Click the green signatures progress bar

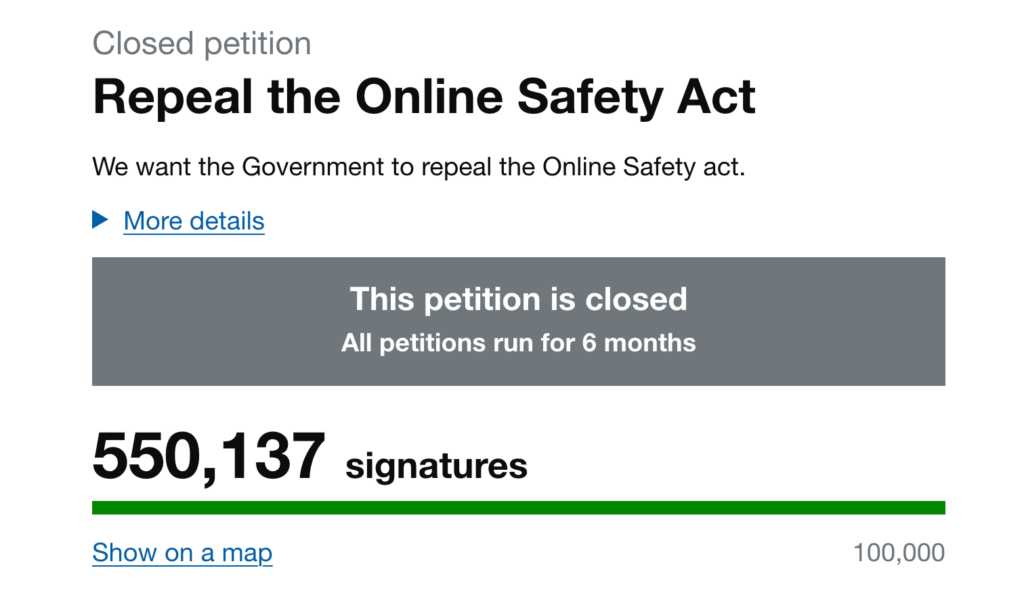pyautogui.click(x=518, y=507)
